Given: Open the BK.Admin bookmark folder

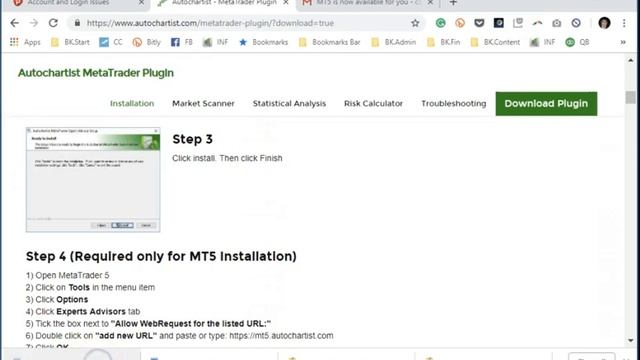Looking at the screenshot, I should pos(393,42).
